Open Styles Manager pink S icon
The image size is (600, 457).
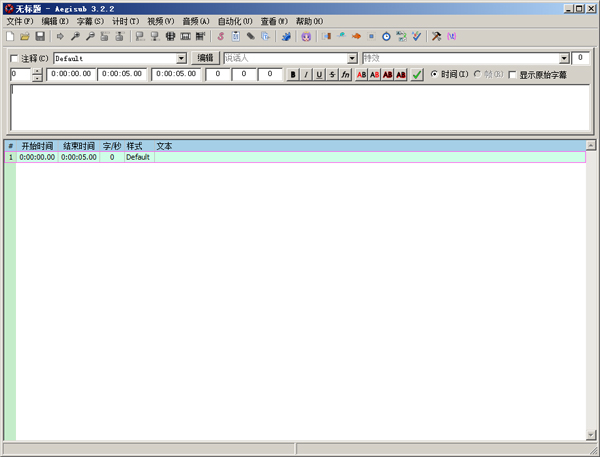point(221,36)
